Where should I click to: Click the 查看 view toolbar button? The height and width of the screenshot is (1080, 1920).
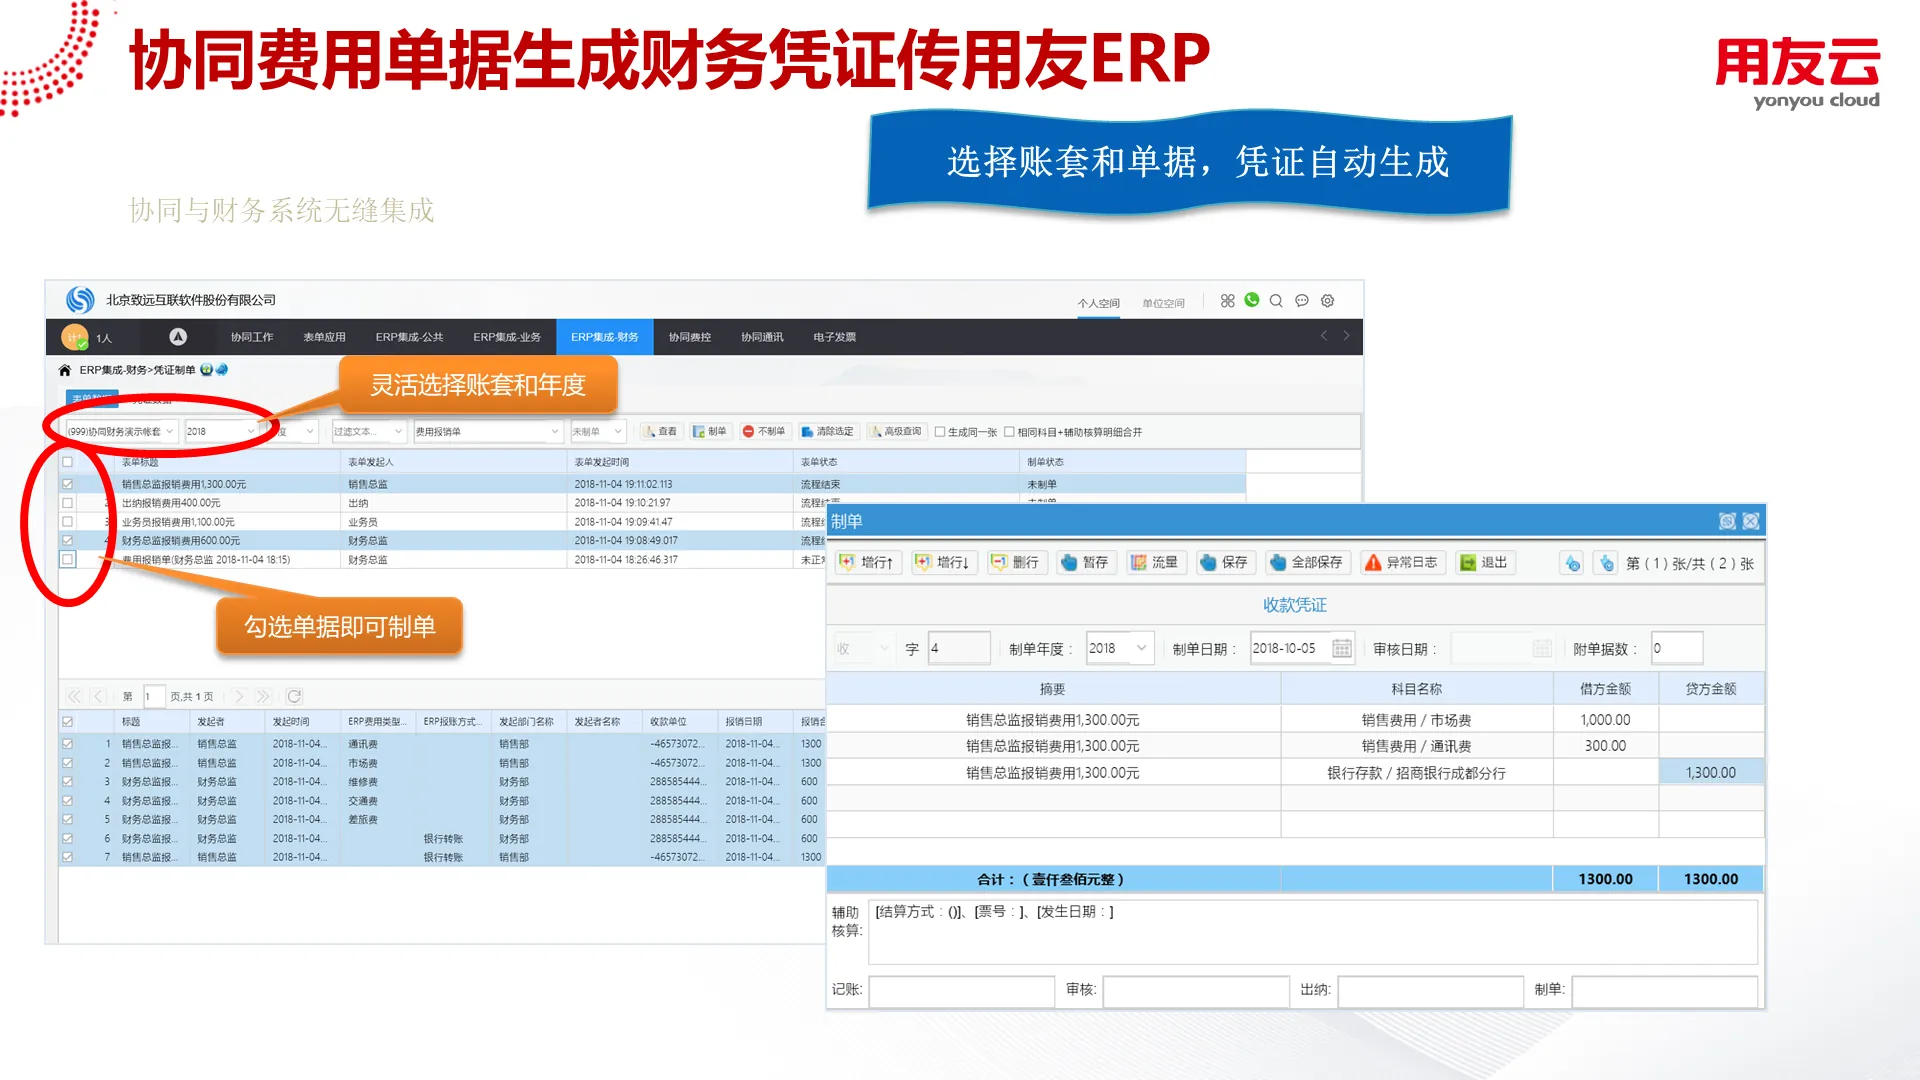click(660, 432)
